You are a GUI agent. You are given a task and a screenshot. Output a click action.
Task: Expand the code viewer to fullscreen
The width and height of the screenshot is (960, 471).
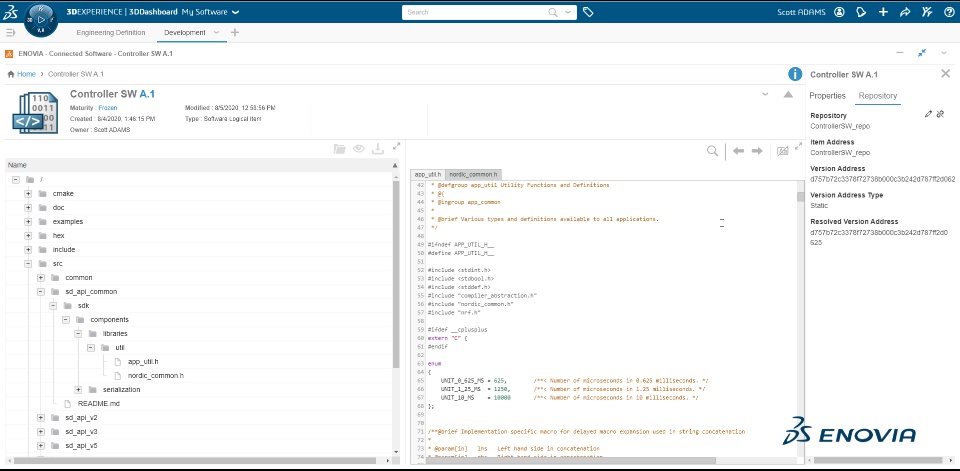point(798,146)
